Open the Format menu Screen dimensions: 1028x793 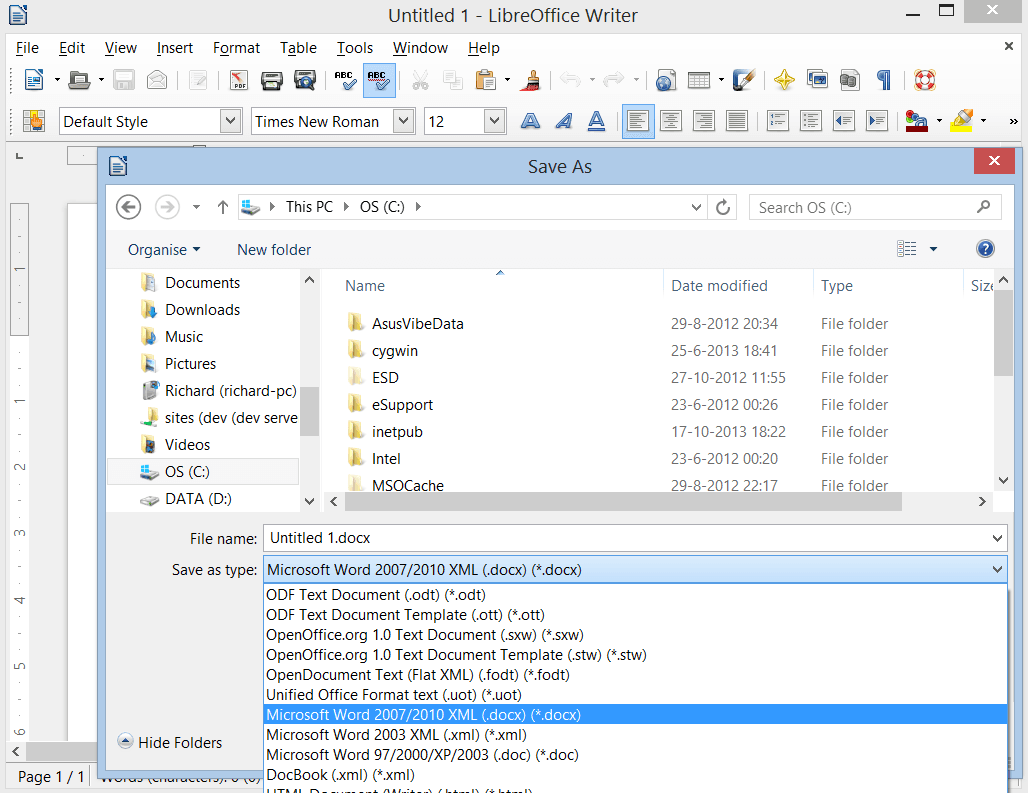(x=236, y=48)
